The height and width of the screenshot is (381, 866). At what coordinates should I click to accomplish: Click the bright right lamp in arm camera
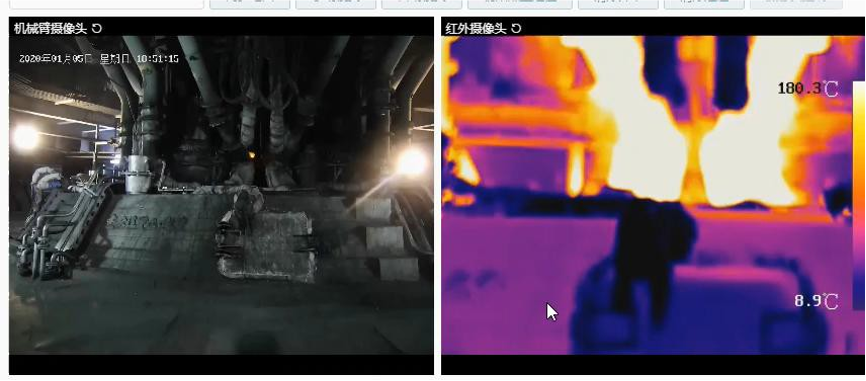click(412, 163)
